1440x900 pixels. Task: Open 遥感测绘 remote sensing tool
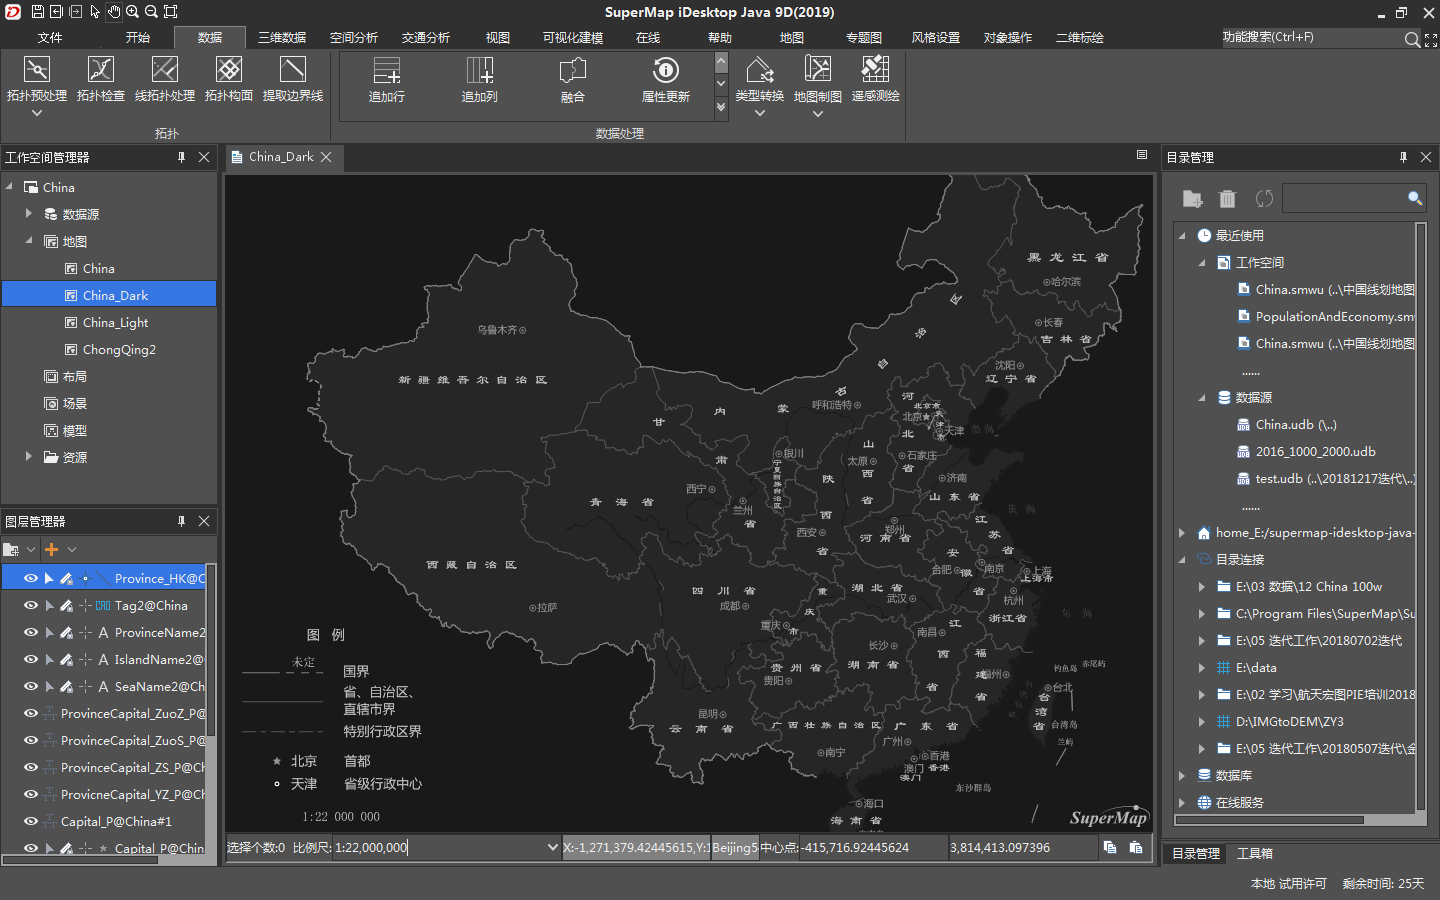click(876, 80)
